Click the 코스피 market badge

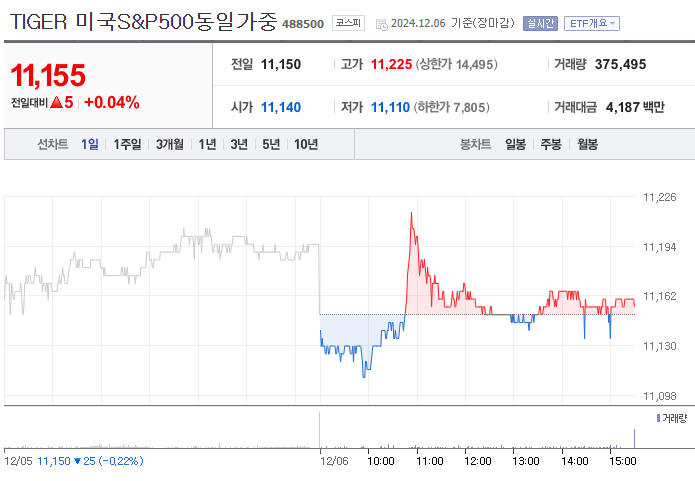click(x=348, y=23)
